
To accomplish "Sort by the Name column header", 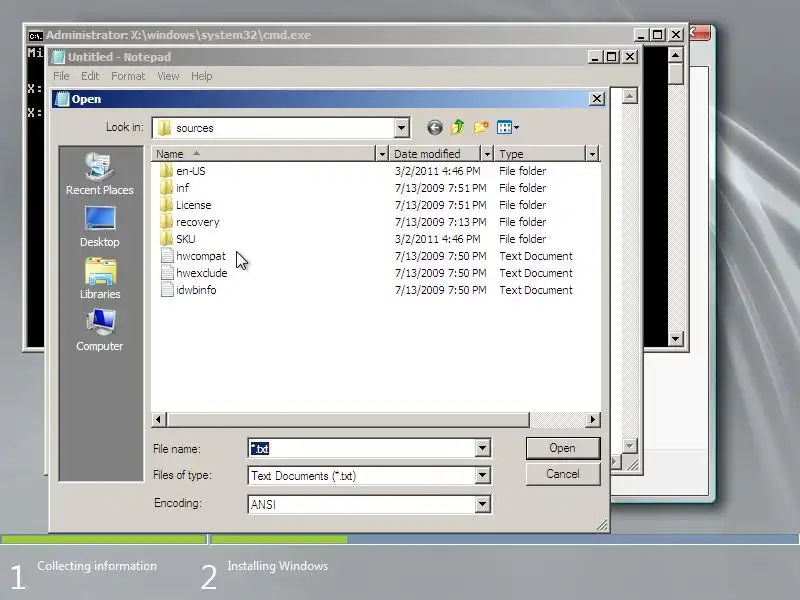I will (263, 154).
